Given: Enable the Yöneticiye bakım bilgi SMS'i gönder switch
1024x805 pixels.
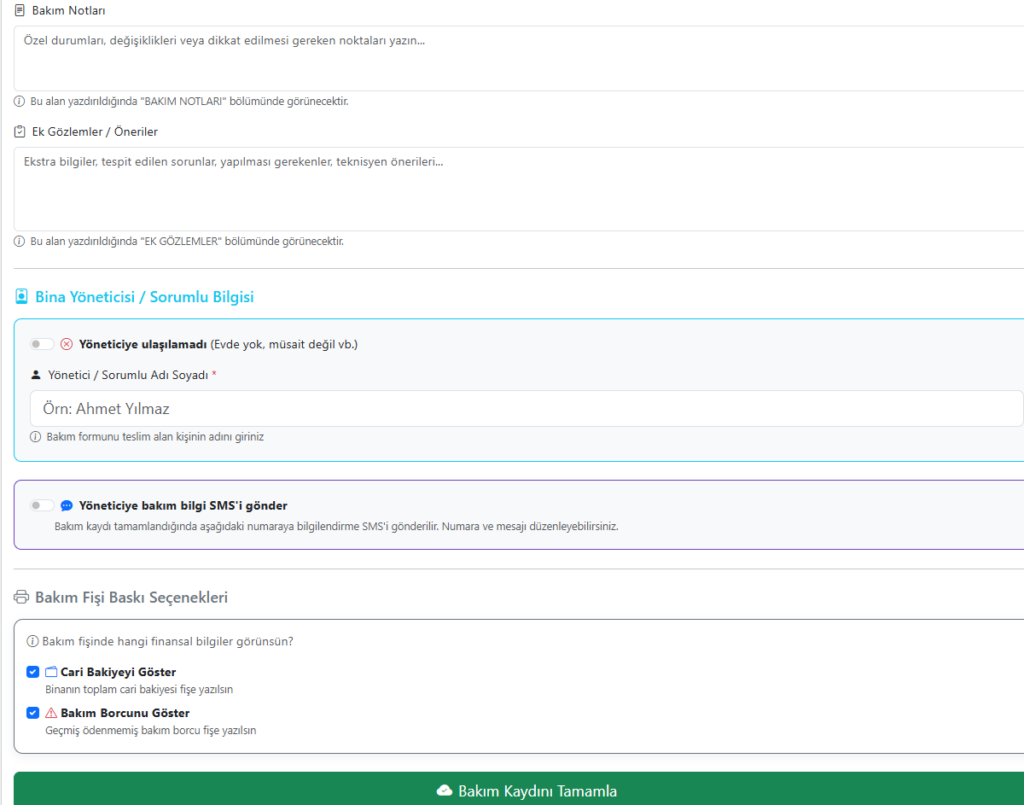Looking at the screenshot, I should pos(41,505).
